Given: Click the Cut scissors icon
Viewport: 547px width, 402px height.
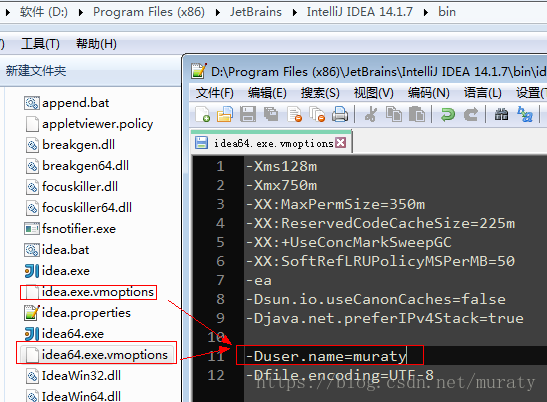Looking at the screenshot, I should (370, 114).
